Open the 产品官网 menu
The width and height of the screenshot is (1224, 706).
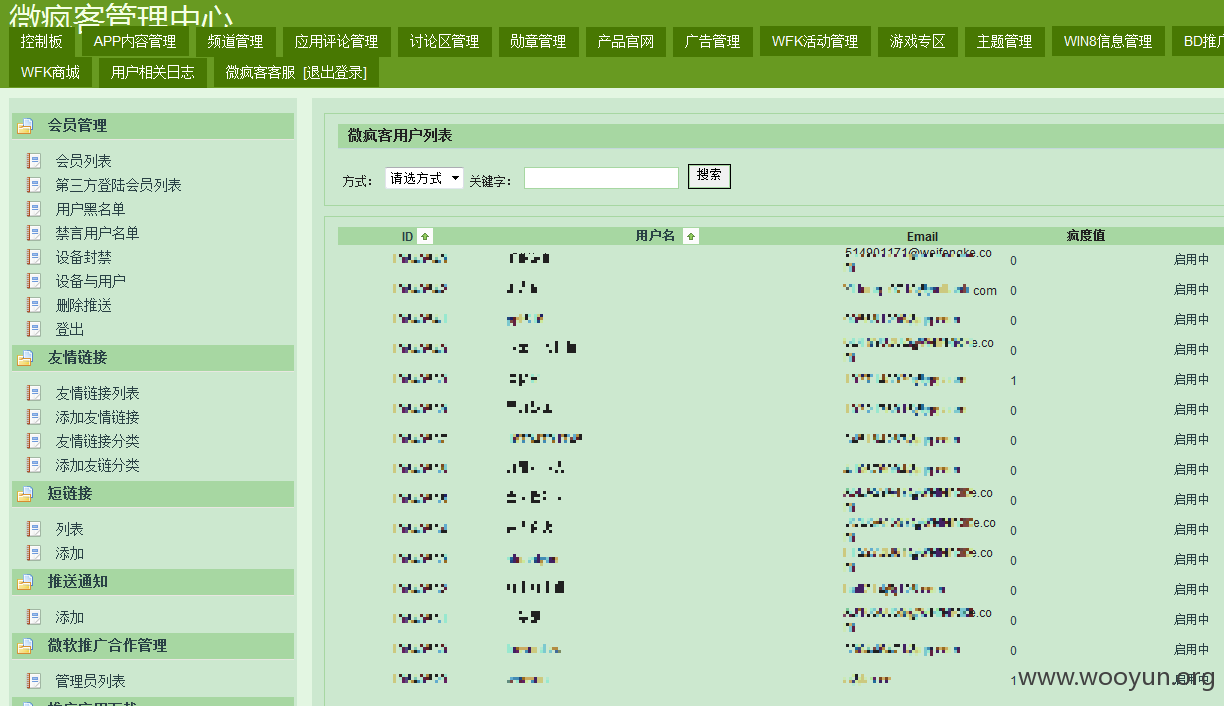[626, 41]
